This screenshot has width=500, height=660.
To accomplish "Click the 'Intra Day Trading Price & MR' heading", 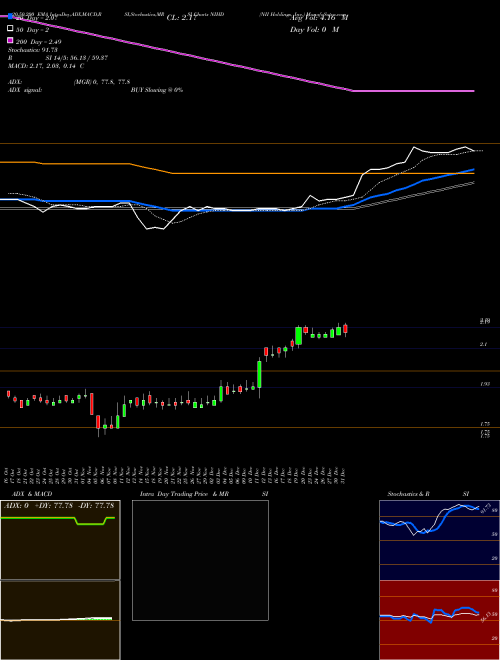I will pos(186,493).
